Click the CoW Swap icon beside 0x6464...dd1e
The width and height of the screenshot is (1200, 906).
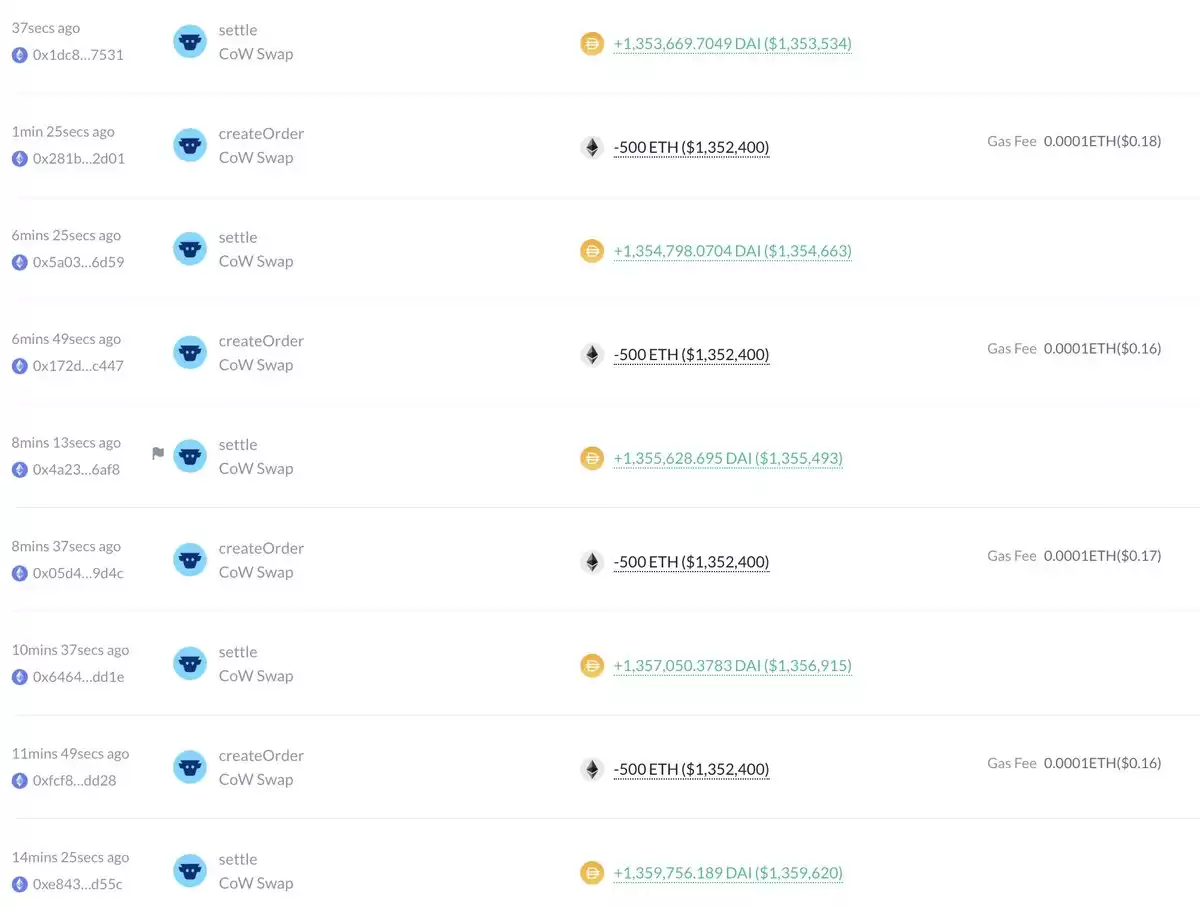tap(190, 663)
